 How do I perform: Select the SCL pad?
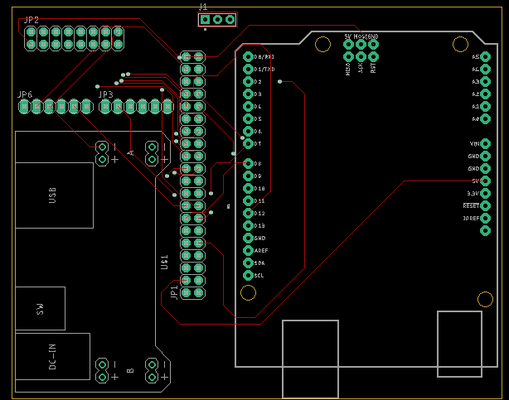tap(248, 275)
